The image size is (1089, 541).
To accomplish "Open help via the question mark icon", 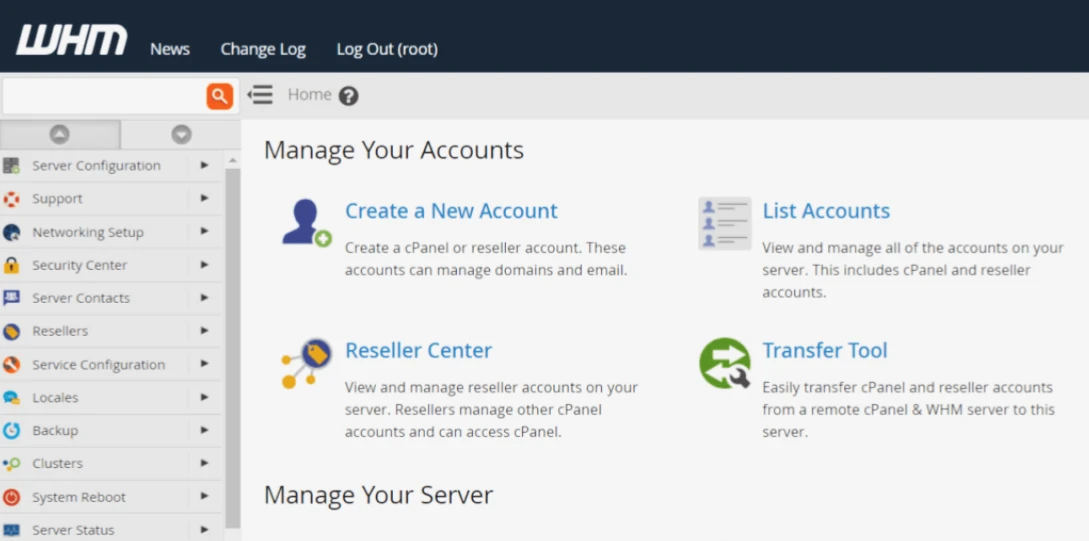I will coord(349,96).
